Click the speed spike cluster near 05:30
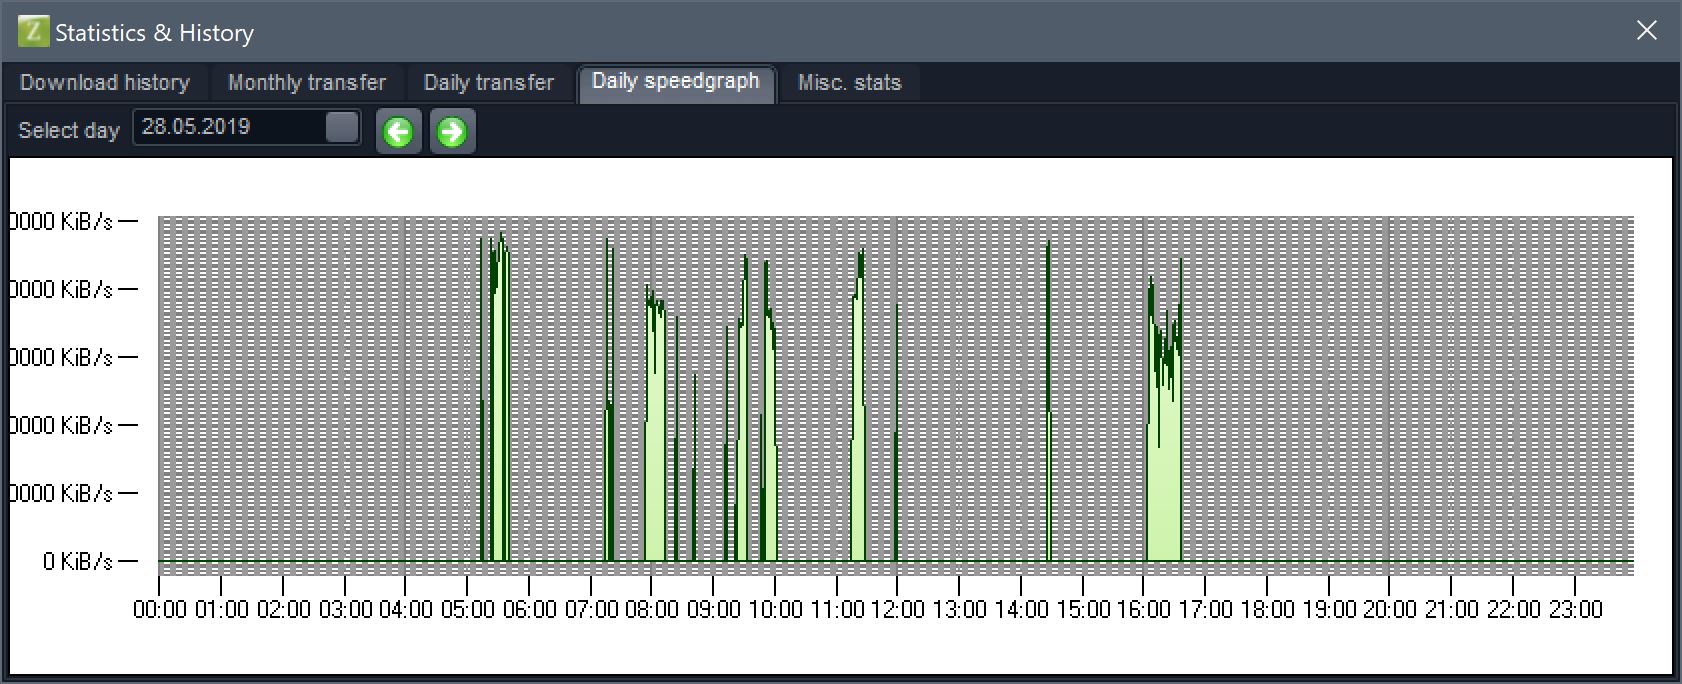Image resolution: width=1682 pixels, height=684 pixels. [x=497, y=400]
